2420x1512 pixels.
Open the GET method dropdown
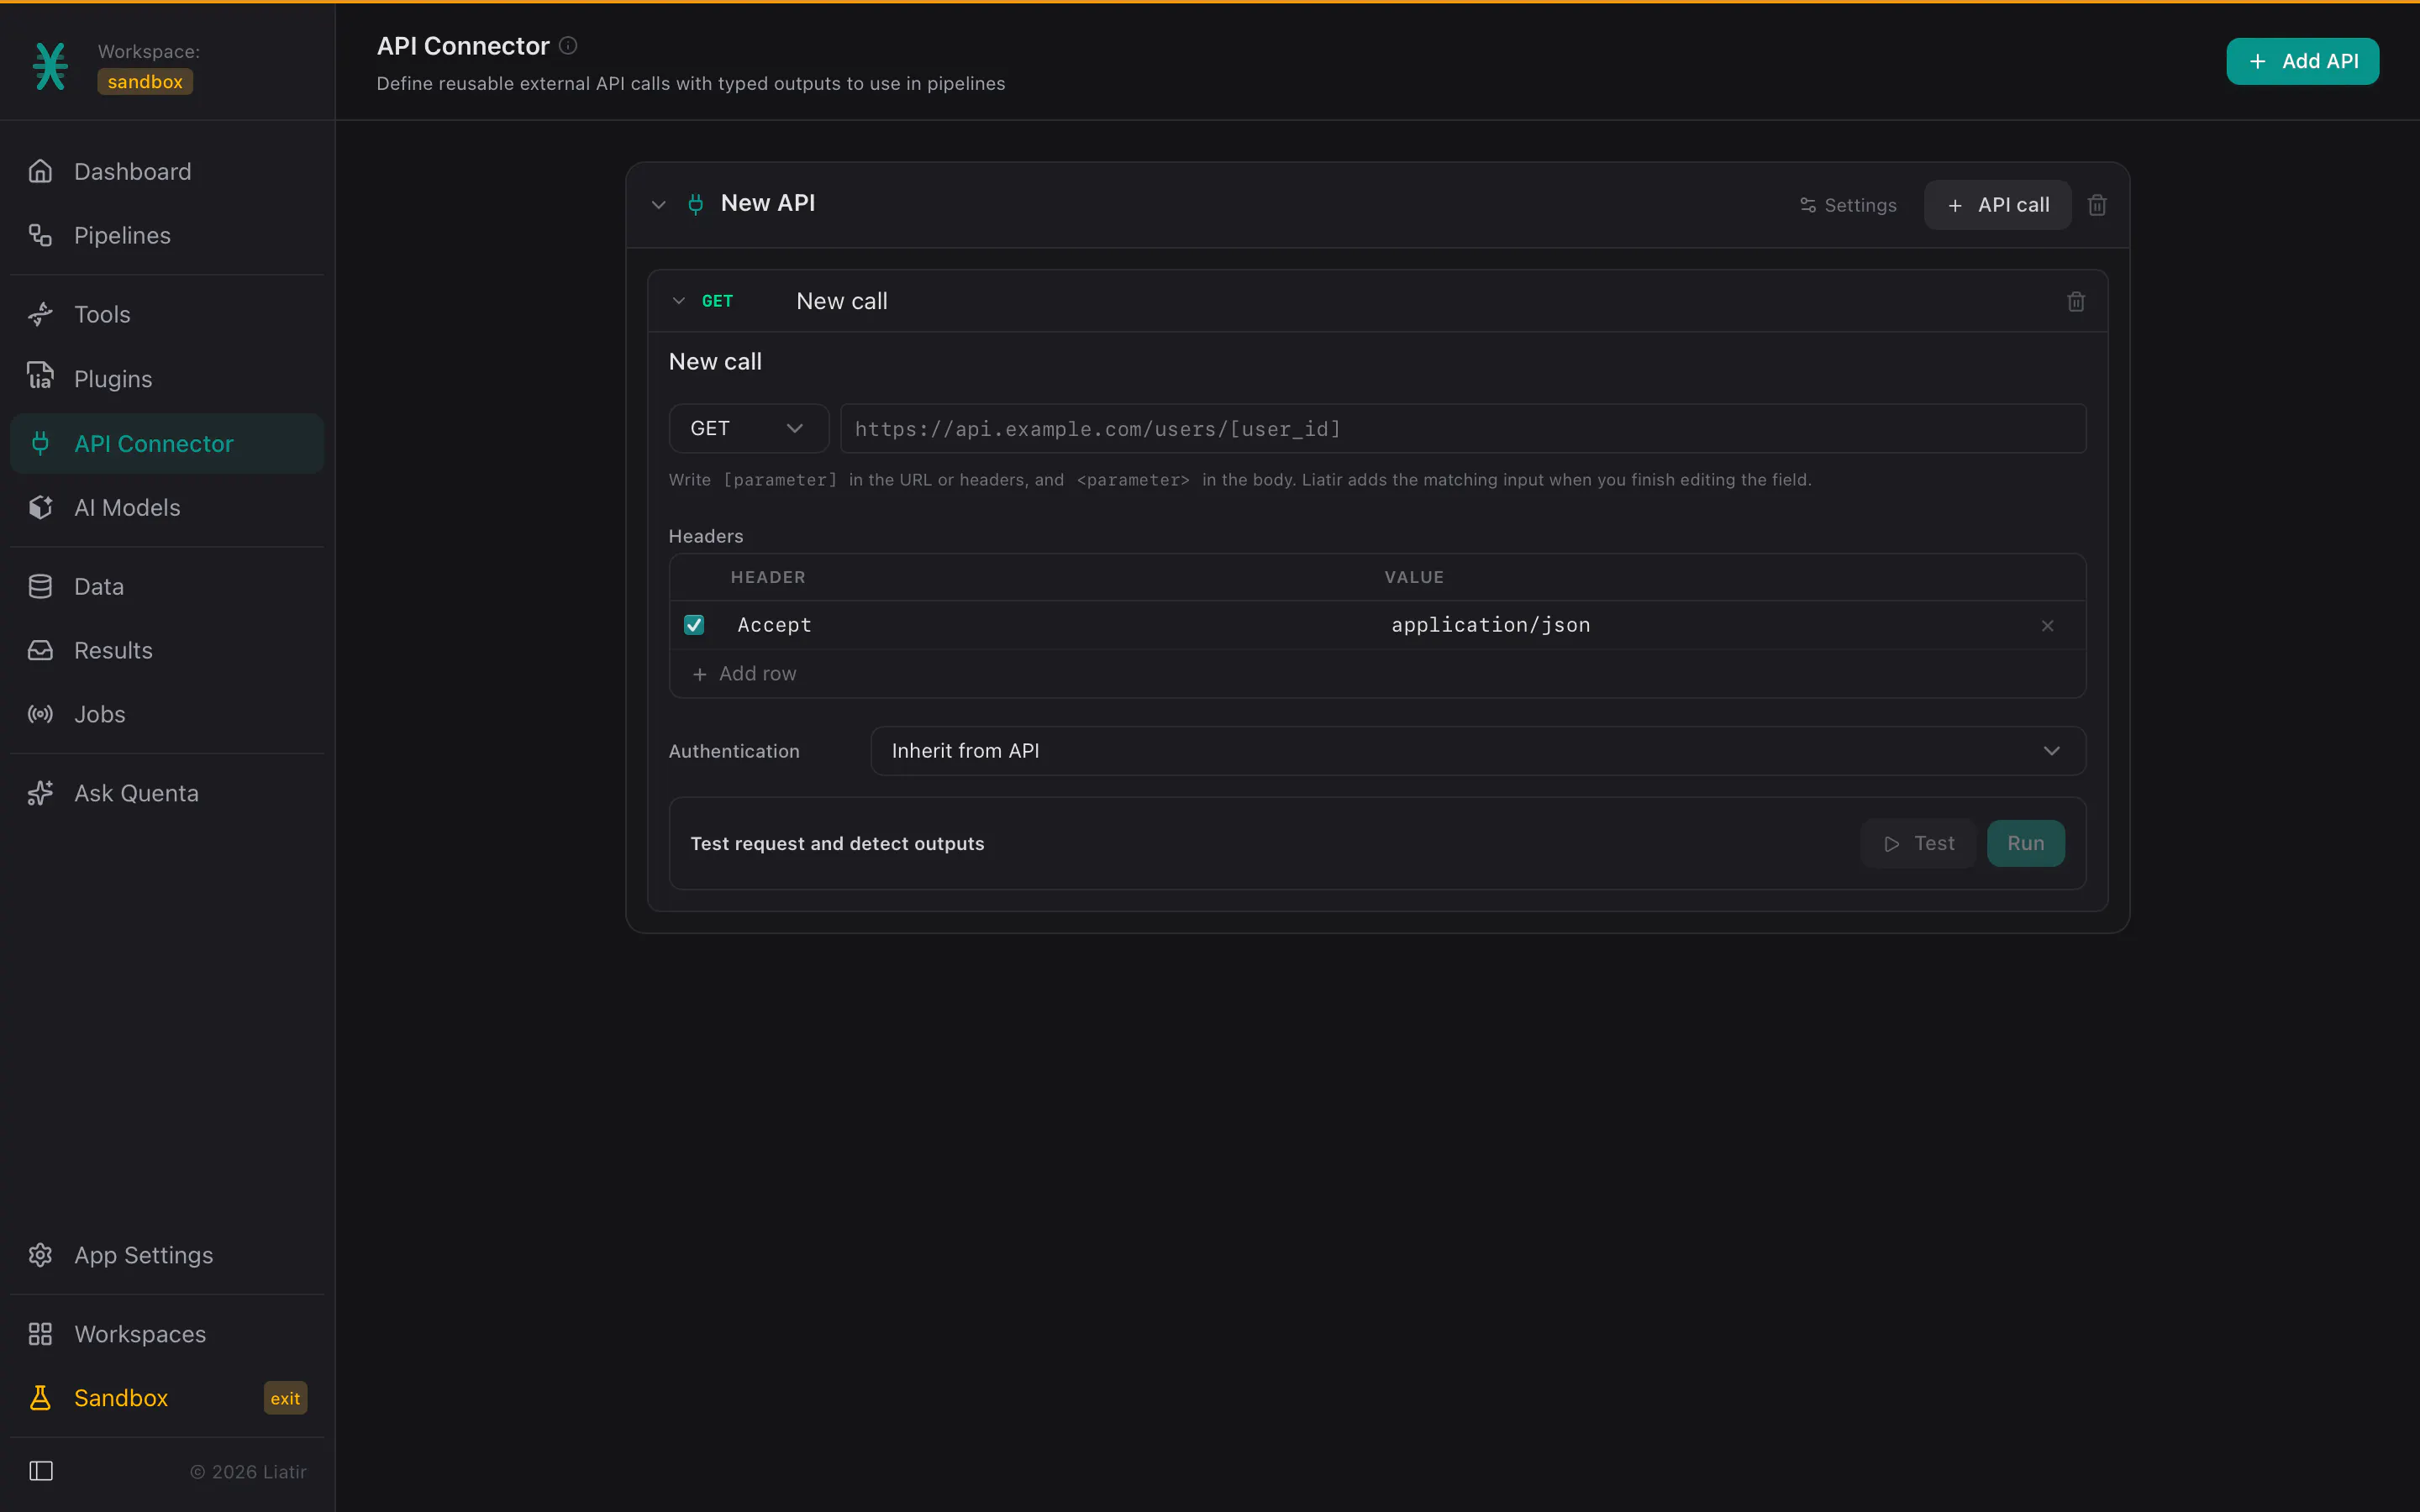click(x=748, y=428)
